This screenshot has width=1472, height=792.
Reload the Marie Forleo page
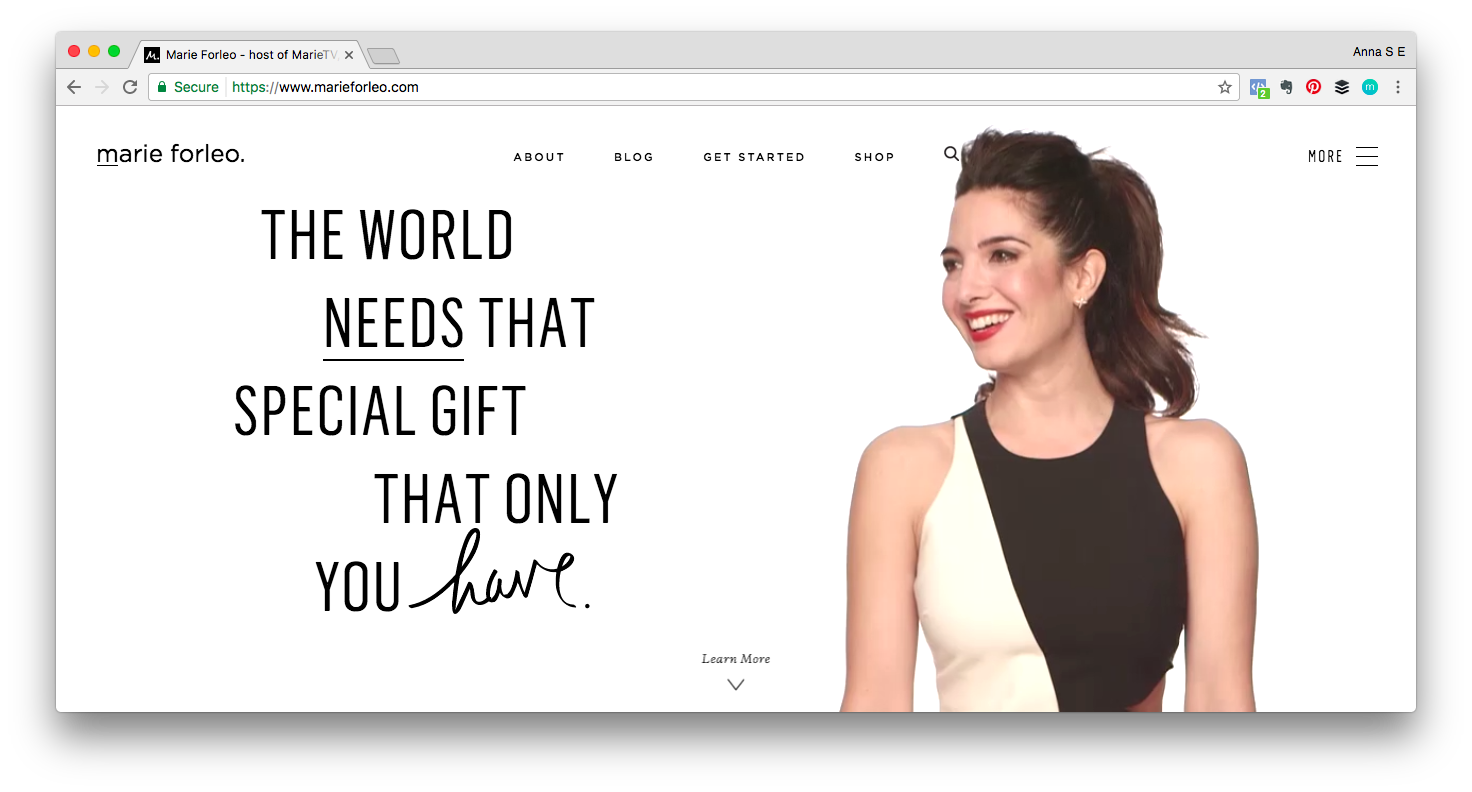point(130,87)
